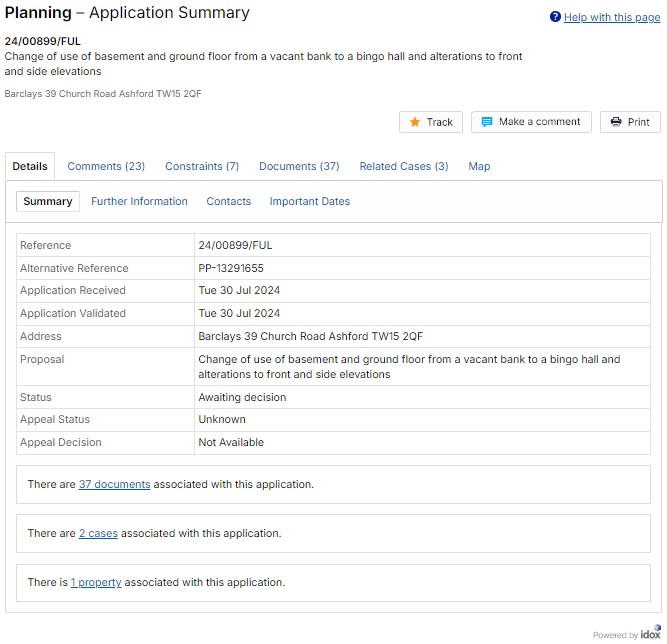
Task: Open the Comments (23) tab
Action: [106, 166]
